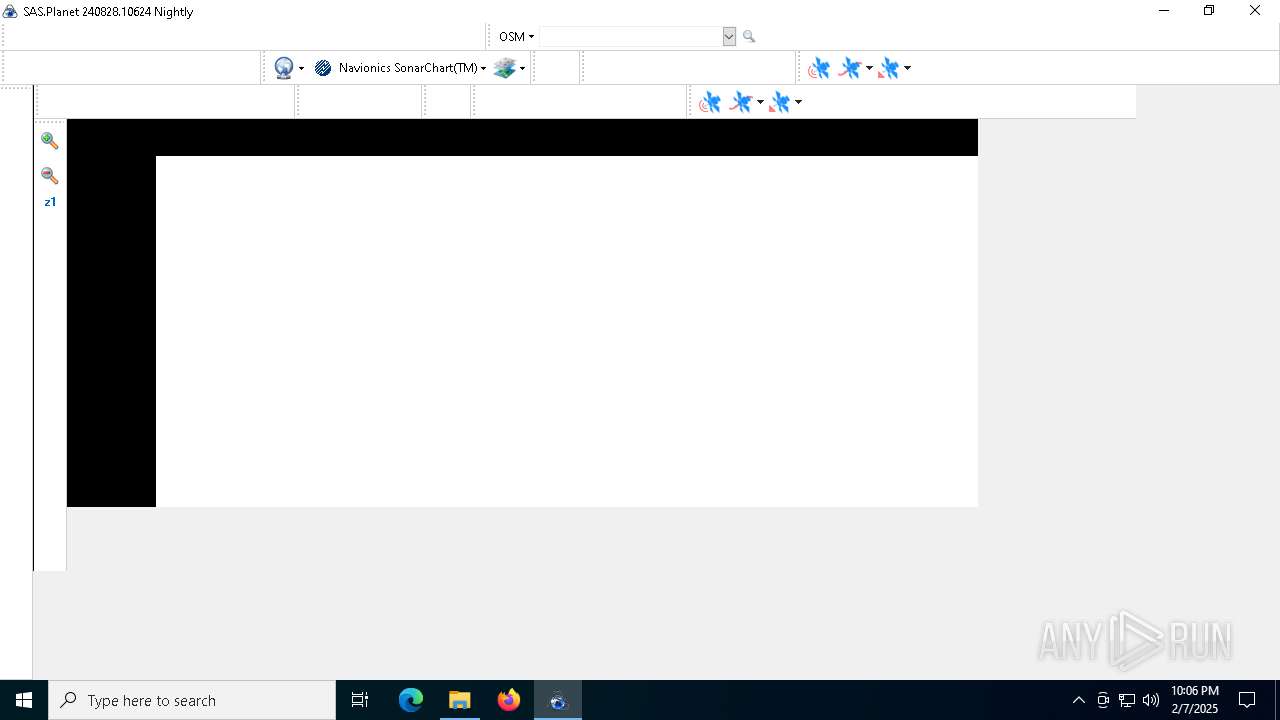The image size is (1280, 720).
Task: Expand center-on-GPS arrow in lower toolbar row
Action: 798,103
